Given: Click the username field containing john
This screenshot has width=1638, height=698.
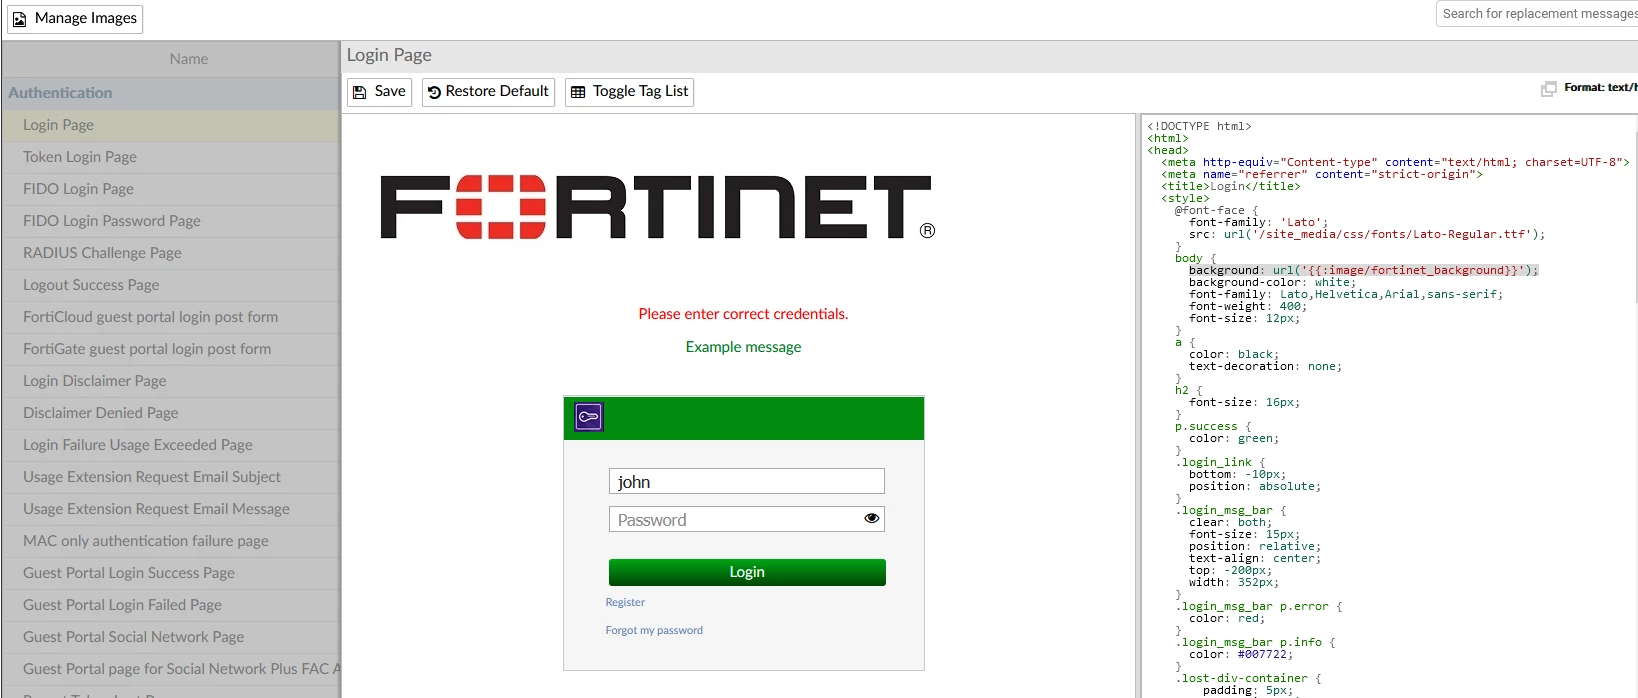Looking at the screenshot, I should click(746, 481).
